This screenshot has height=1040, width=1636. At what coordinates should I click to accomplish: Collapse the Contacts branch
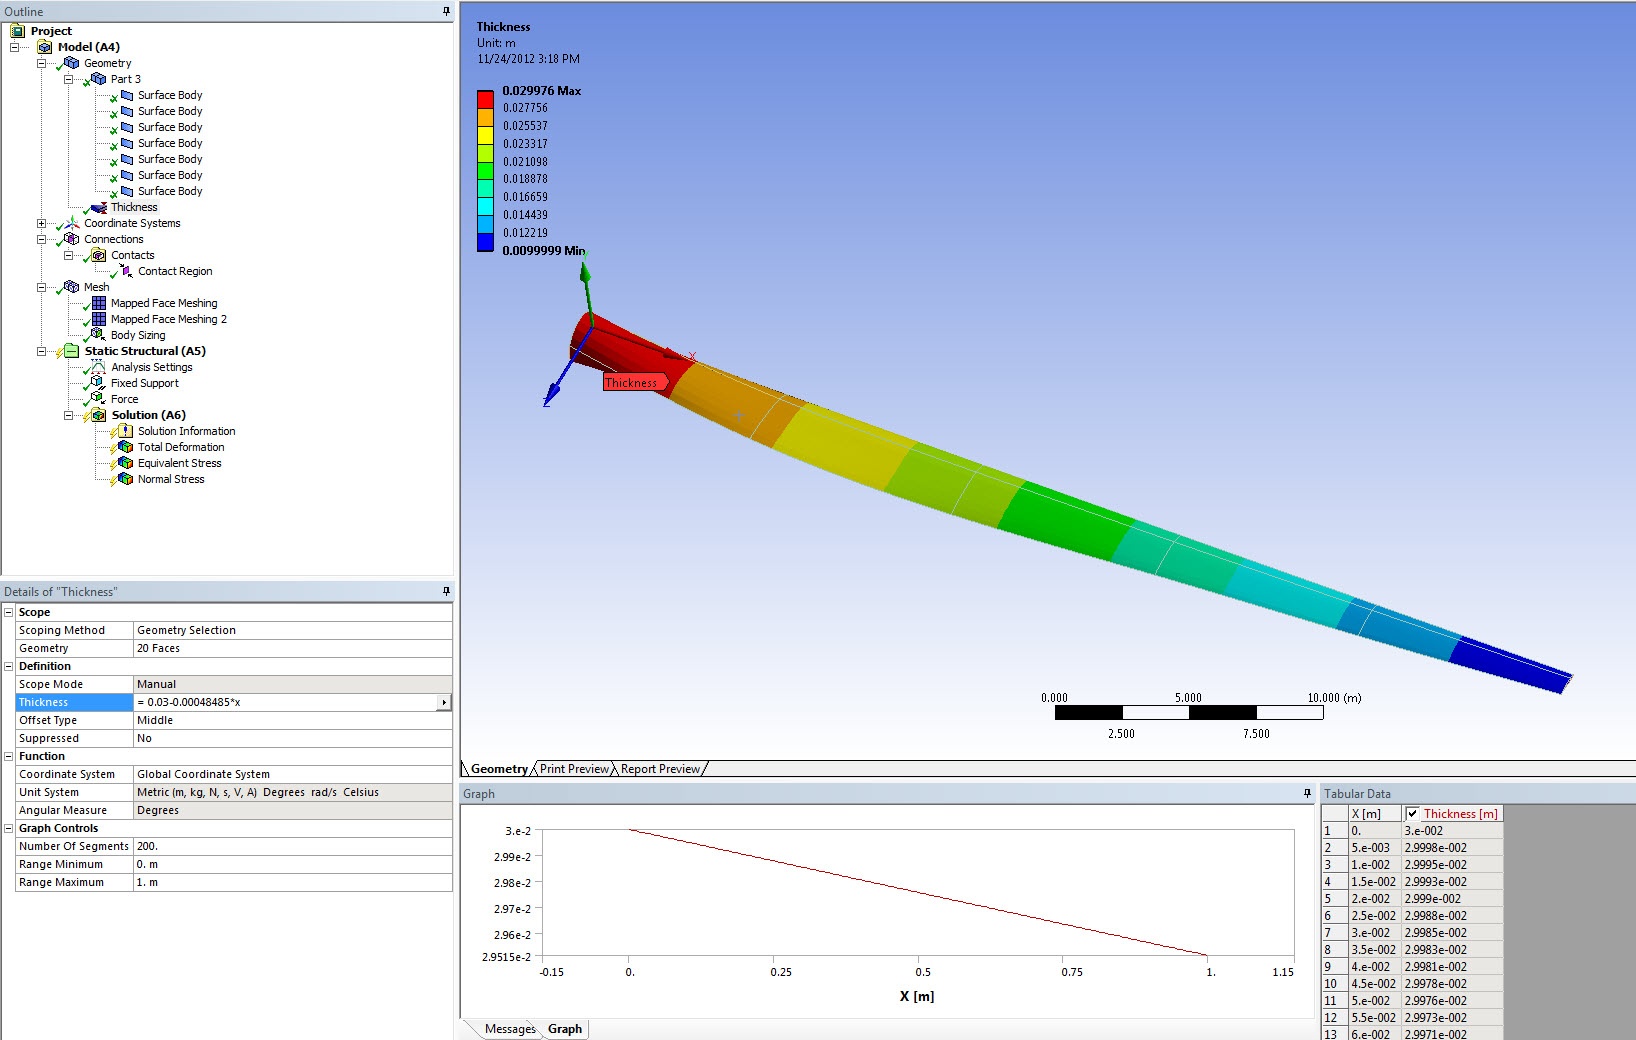click(x=68, y=255)
